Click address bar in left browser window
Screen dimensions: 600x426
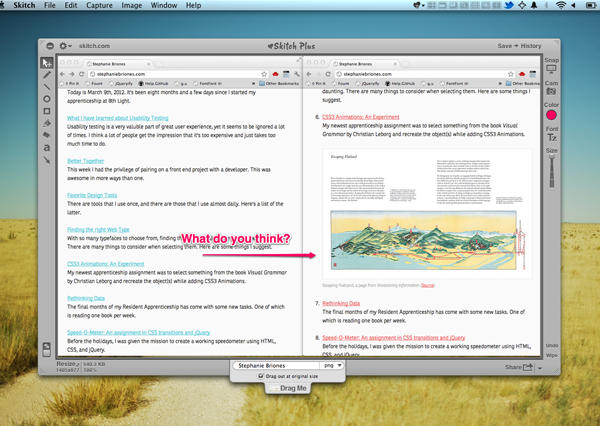[178, 74]
